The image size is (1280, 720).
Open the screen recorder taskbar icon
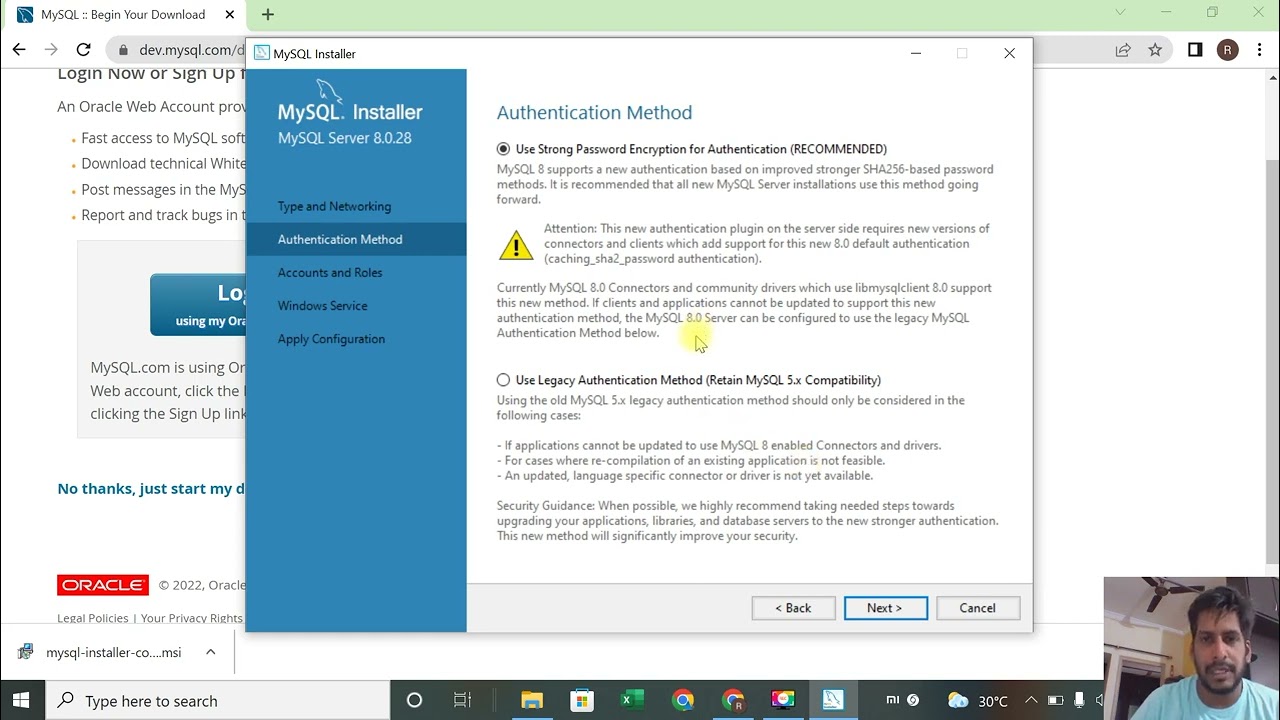[x=783, y=700]
